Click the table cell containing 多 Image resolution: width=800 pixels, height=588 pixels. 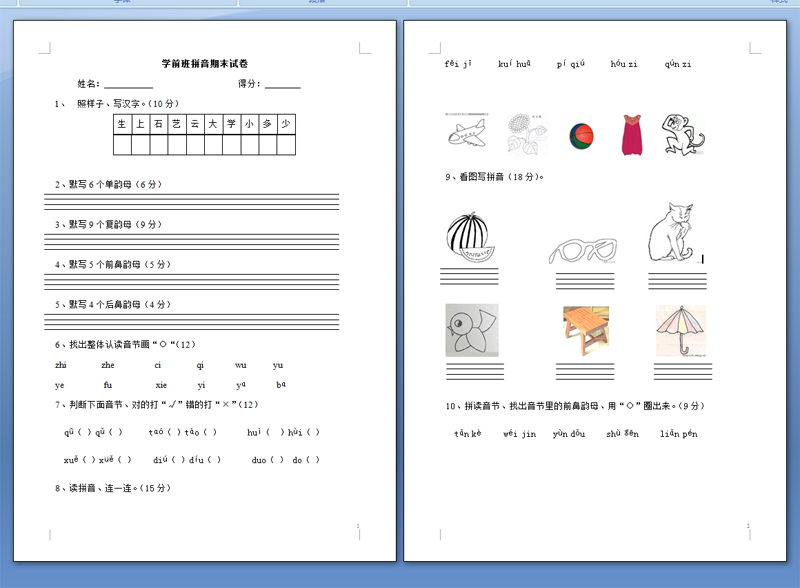tap(268, 124)
